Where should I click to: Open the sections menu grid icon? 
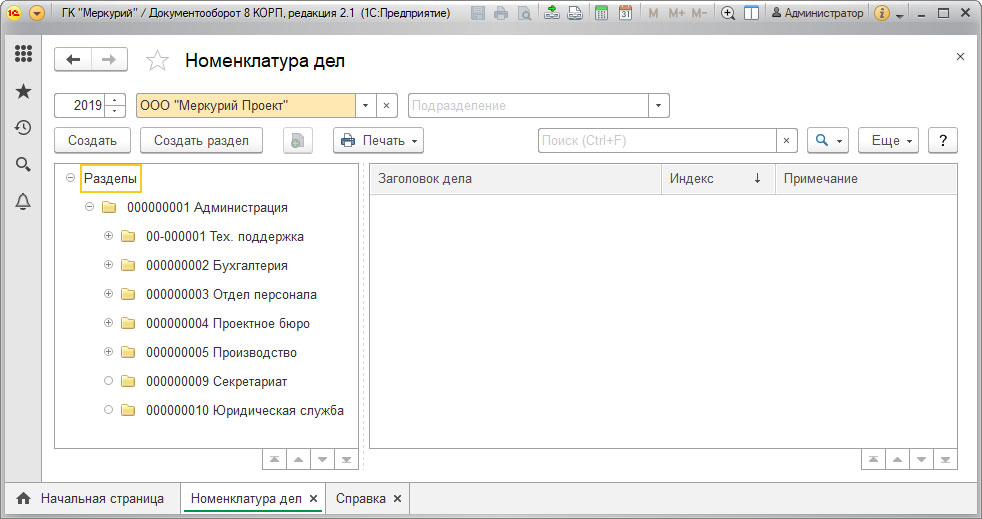click(23, 54)
